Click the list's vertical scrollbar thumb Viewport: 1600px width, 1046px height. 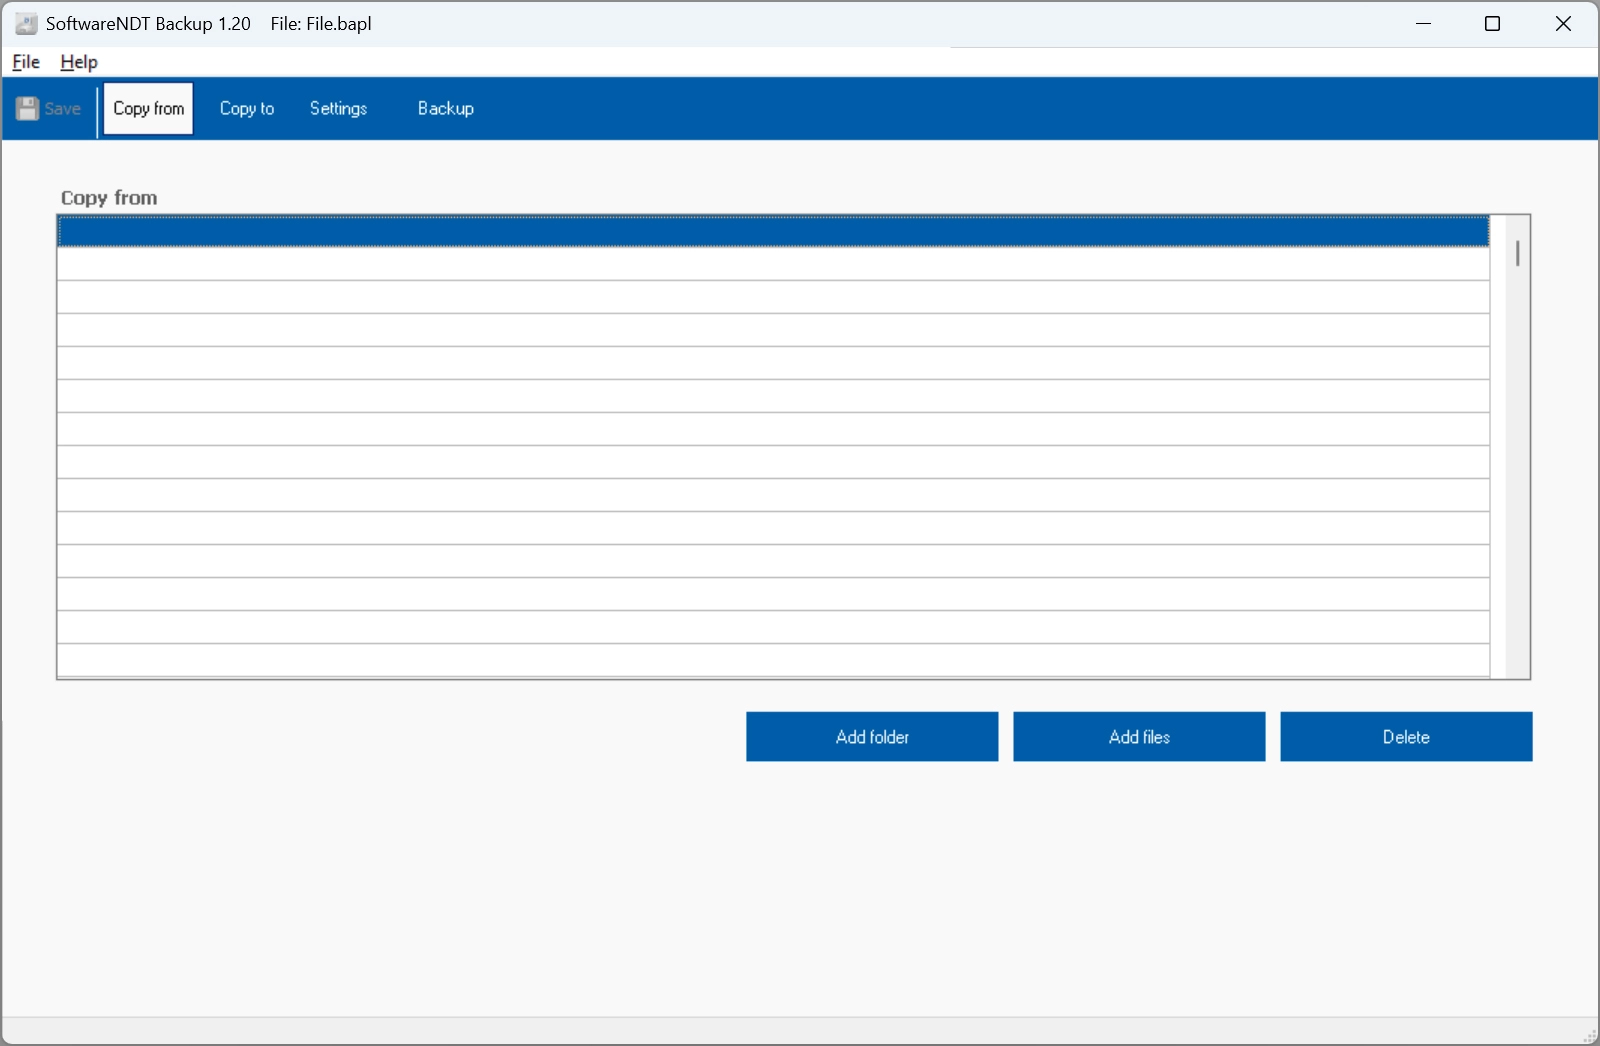click(x=1517, y=254)
